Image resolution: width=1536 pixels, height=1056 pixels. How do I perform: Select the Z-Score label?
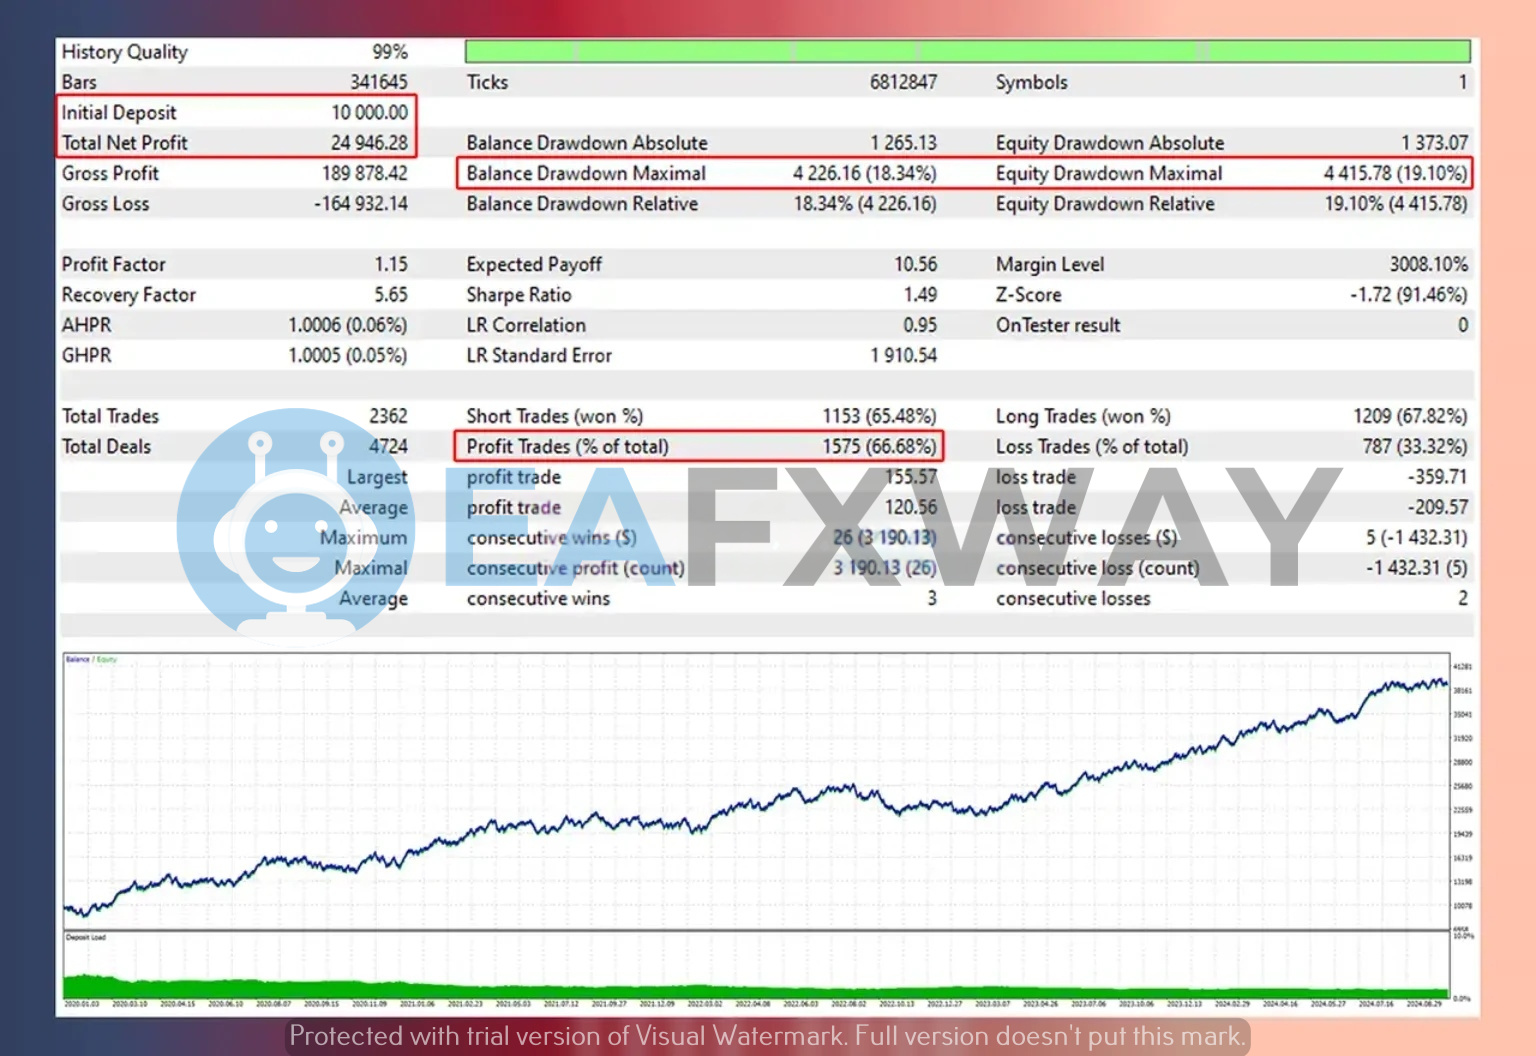pyautogui.click(x=1028, y=295)
